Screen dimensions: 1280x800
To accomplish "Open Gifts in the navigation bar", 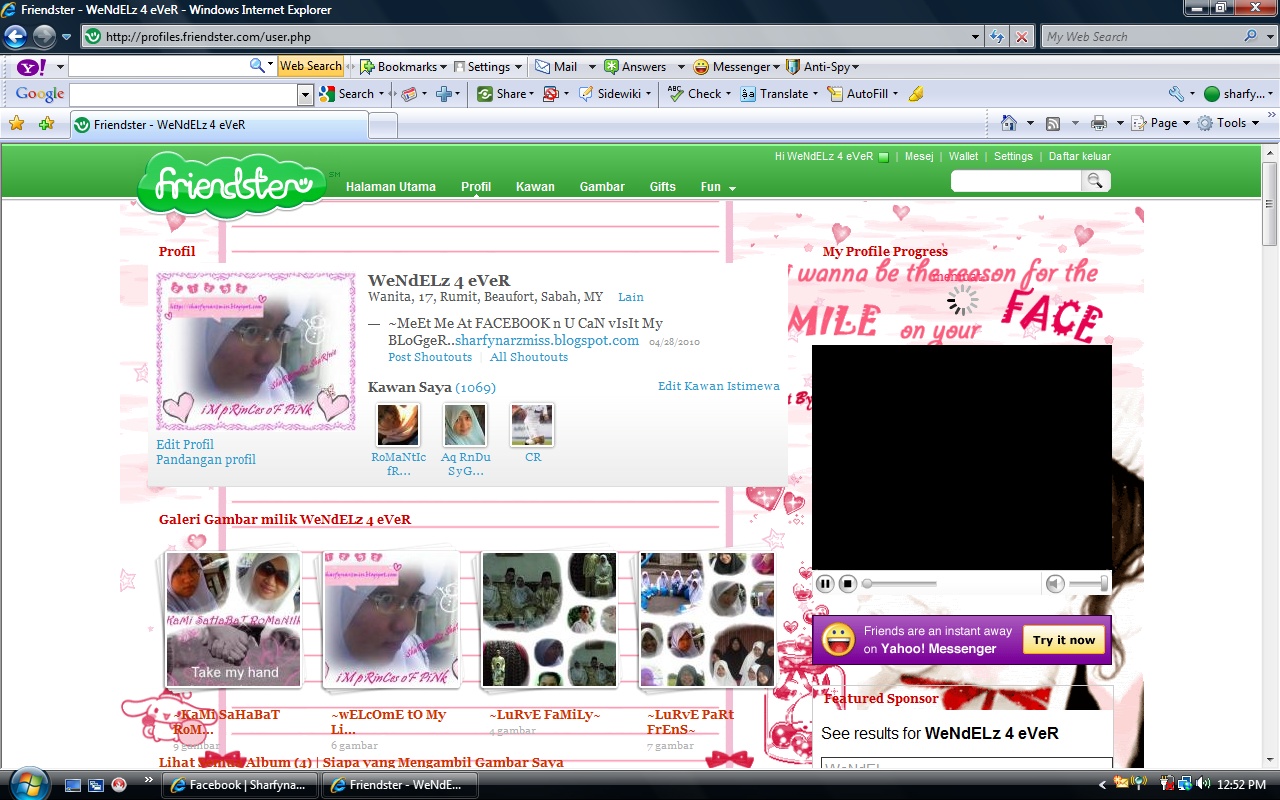I will click(662, 187).
